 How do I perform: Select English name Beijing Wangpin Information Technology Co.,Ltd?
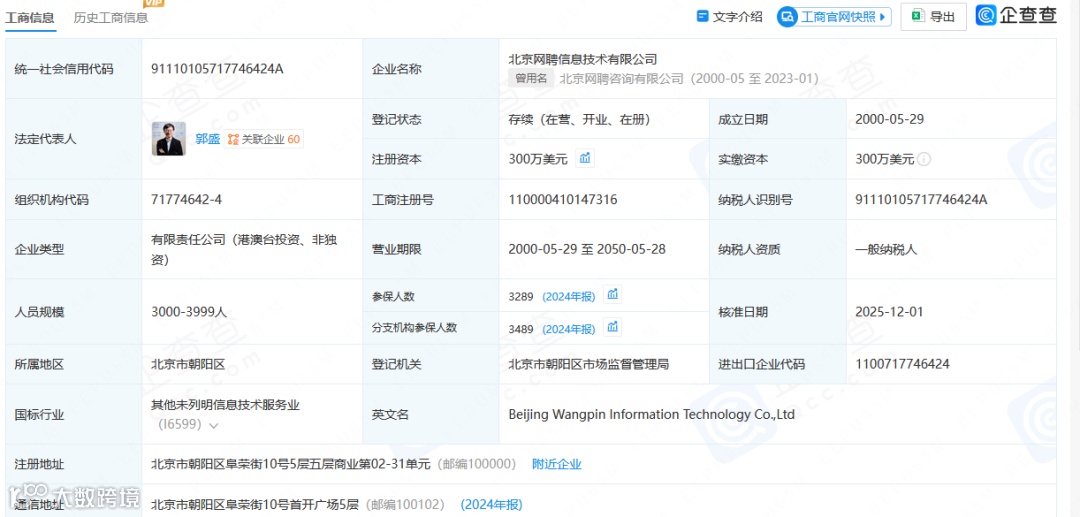tap(652, 414)
